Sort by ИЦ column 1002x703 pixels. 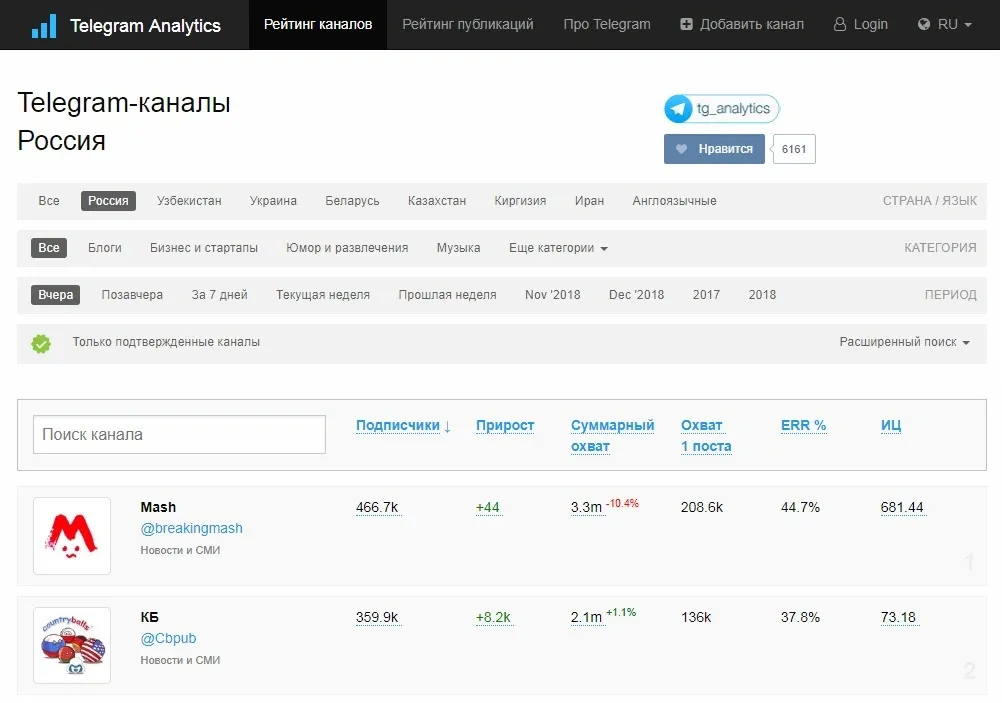click(891, 426)
